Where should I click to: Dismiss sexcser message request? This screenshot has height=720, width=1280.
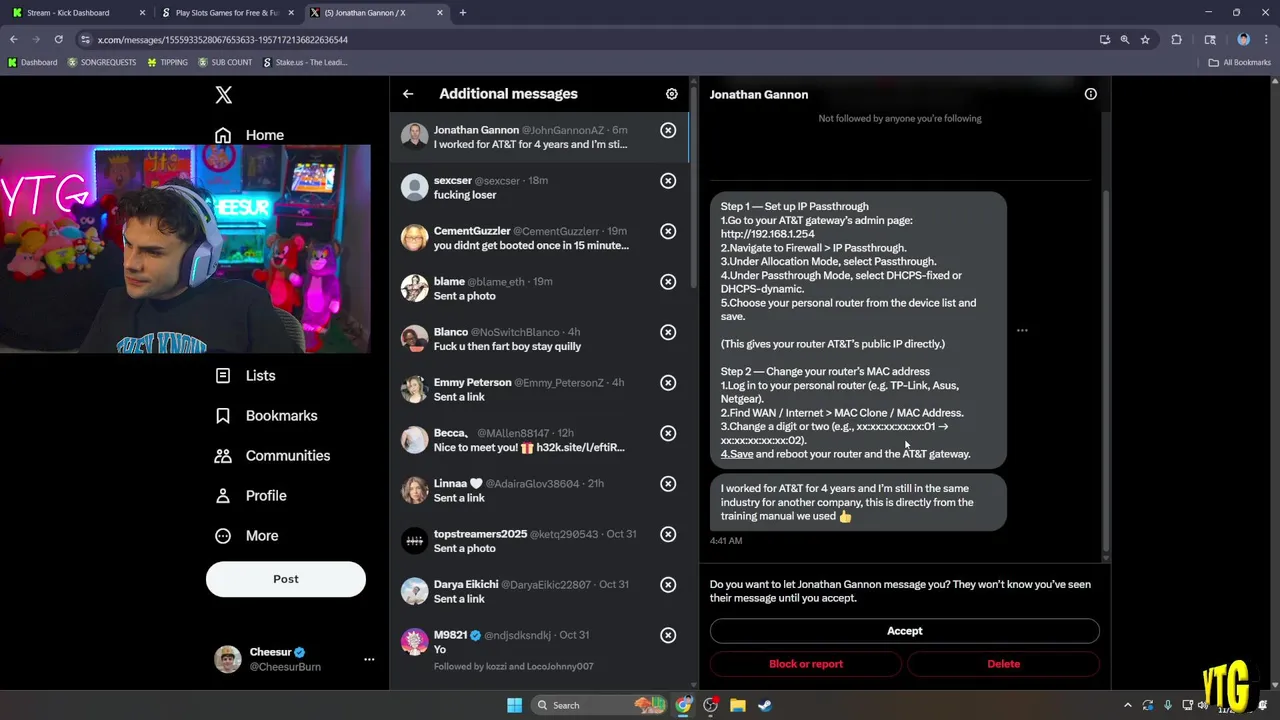668,181
